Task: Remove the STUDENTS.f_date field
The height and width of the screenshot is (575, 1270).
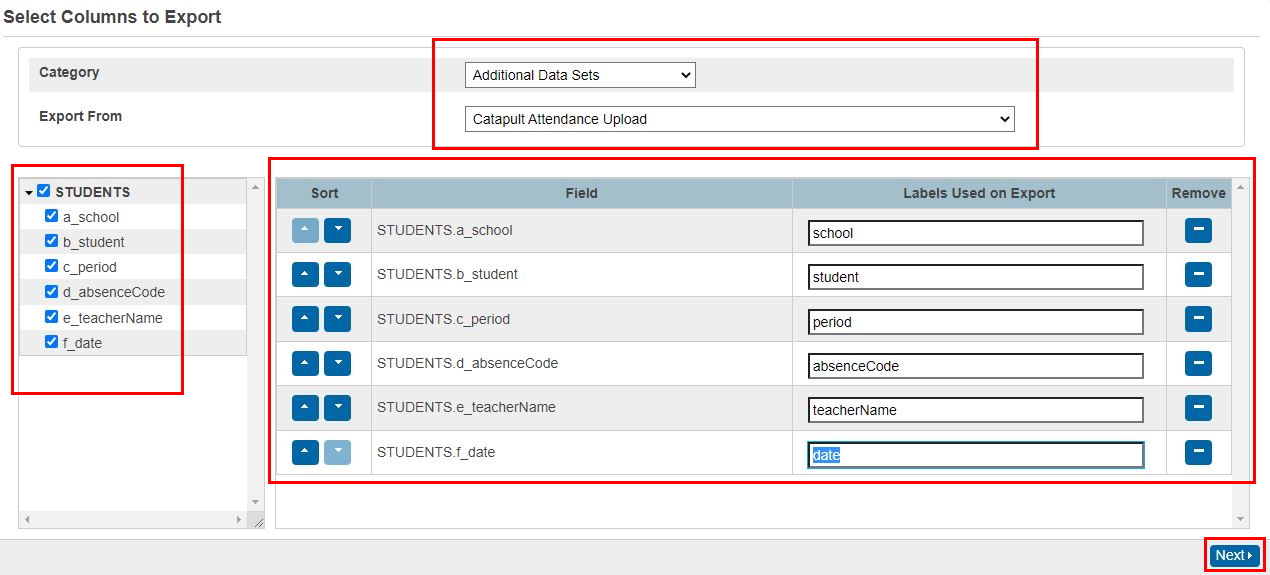Action: click(1198, 453)
